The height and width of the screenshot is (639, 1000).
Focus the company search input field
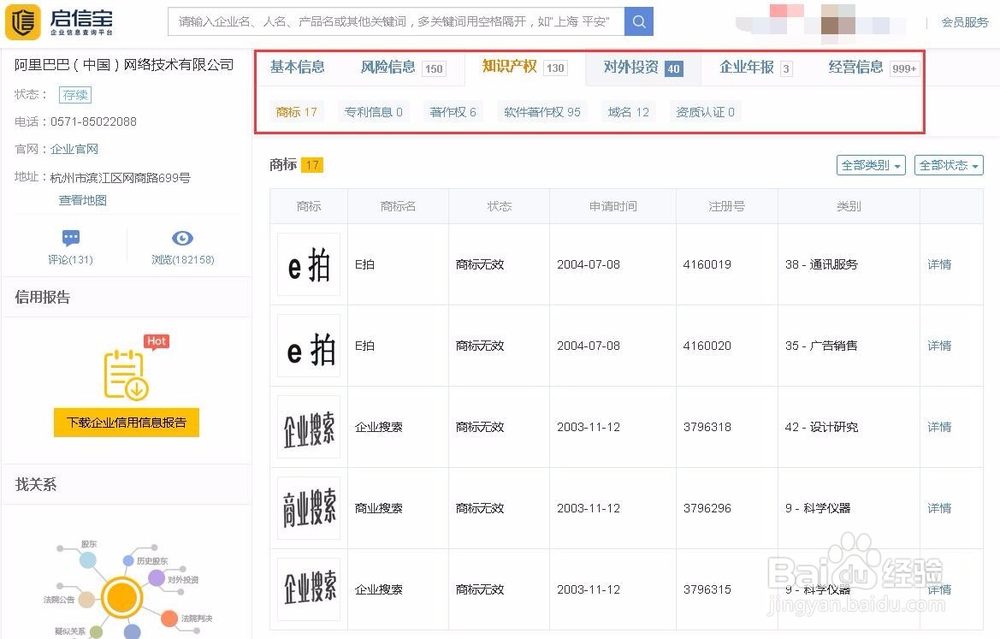tap(396, 22)
